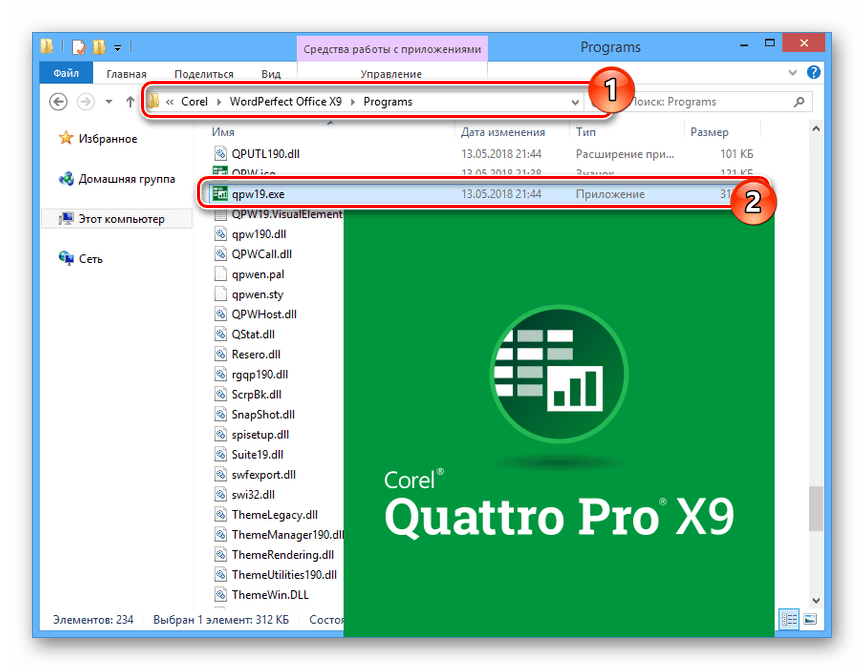Select the ScrpBk.dll file
864x670 pixels.
point(256,395)
